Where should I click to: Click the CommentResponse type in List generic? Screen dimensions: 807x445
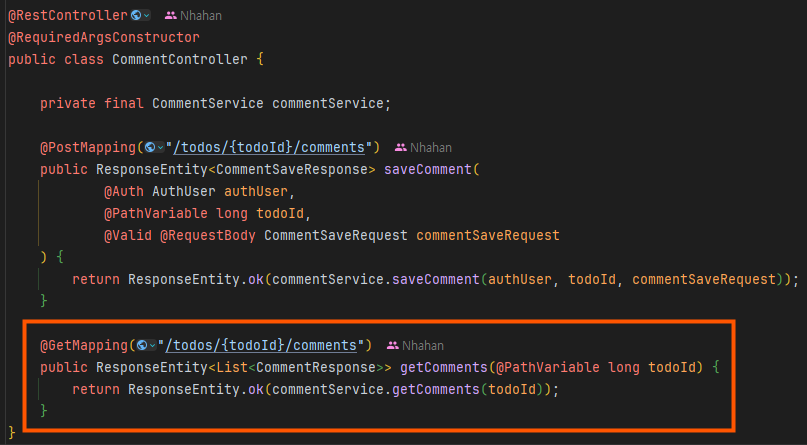coord(315,367)
